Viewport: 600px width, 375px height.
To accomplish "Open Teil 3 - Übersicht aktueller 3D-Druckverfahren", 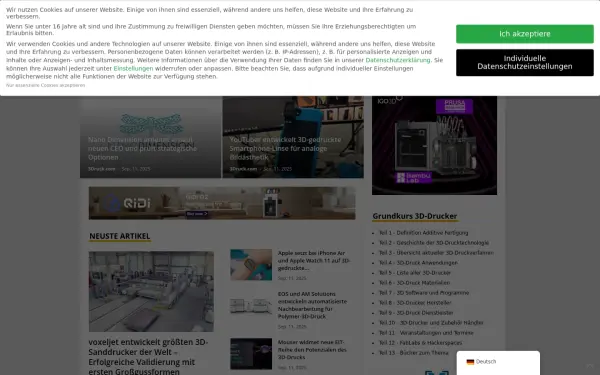I will click(436, 253).
